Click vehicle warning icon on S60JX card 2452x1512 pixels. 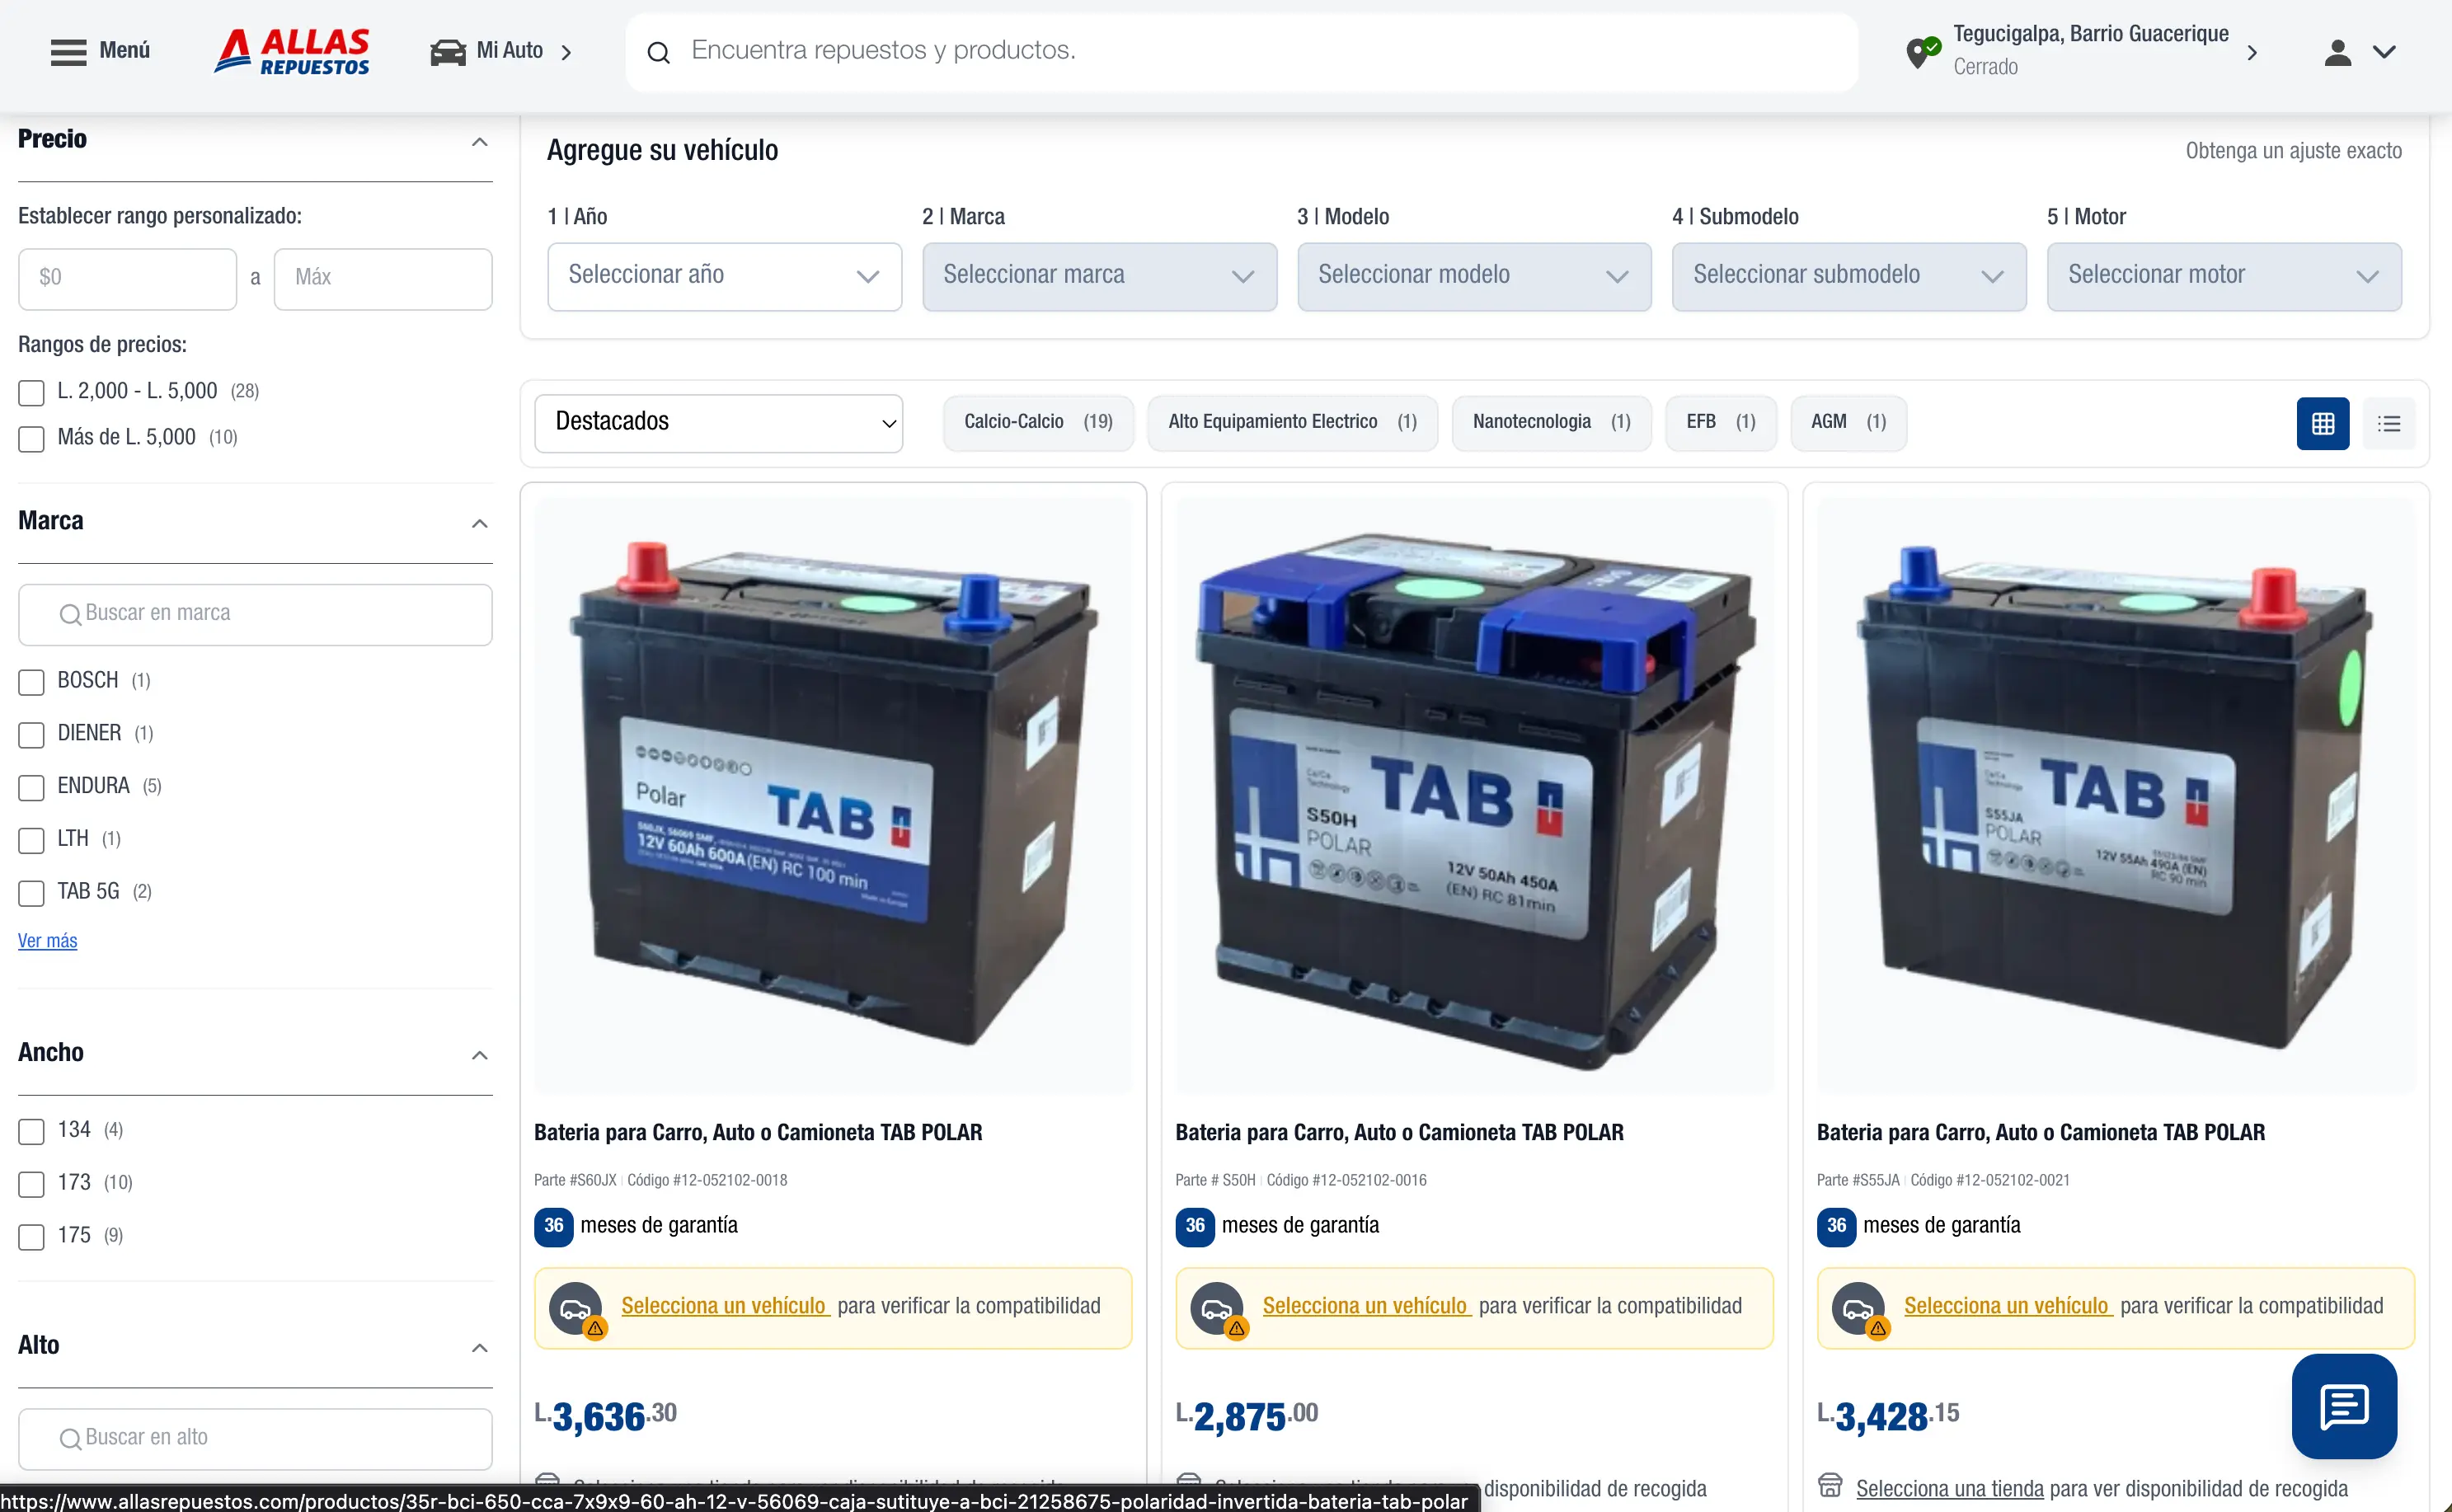coord(576,1309)
